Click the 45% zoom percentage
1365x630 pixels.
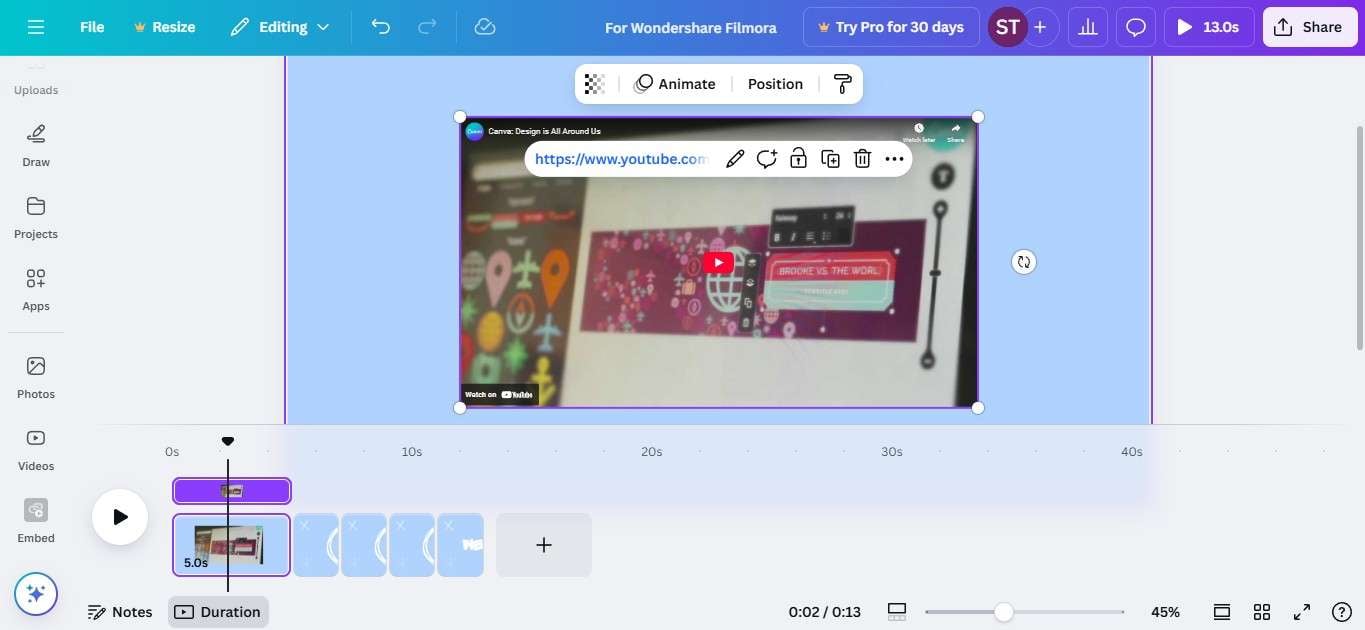click(1165, 612)
